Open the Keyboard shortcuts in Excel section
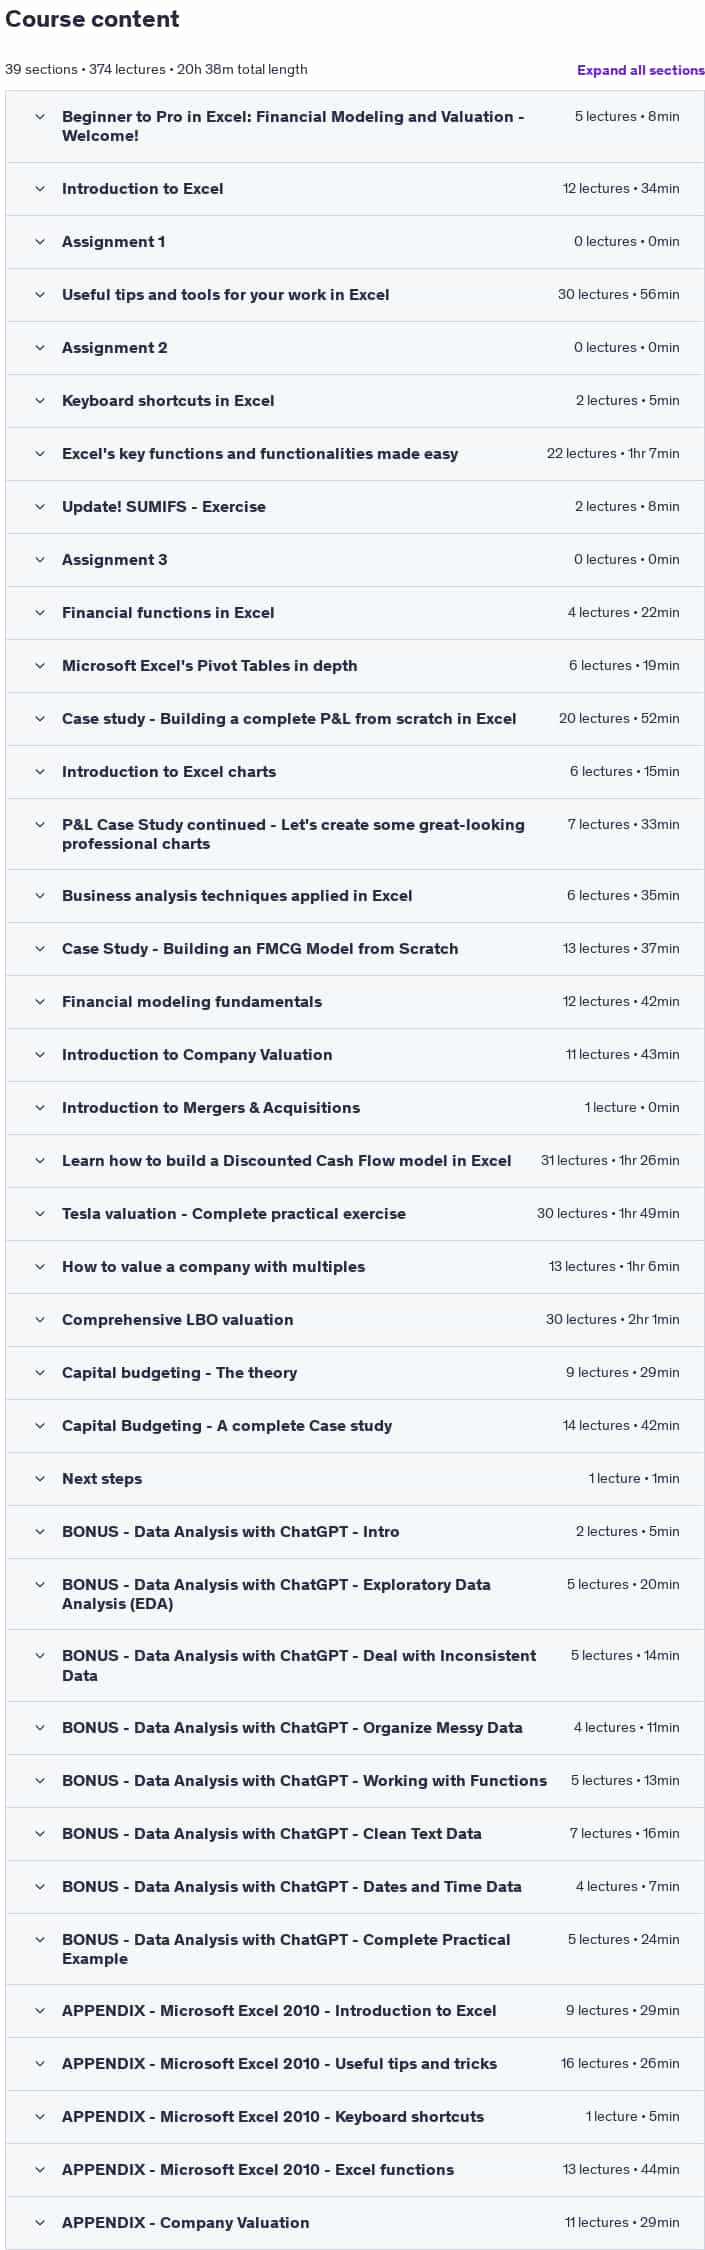 [x=355, y=400]
